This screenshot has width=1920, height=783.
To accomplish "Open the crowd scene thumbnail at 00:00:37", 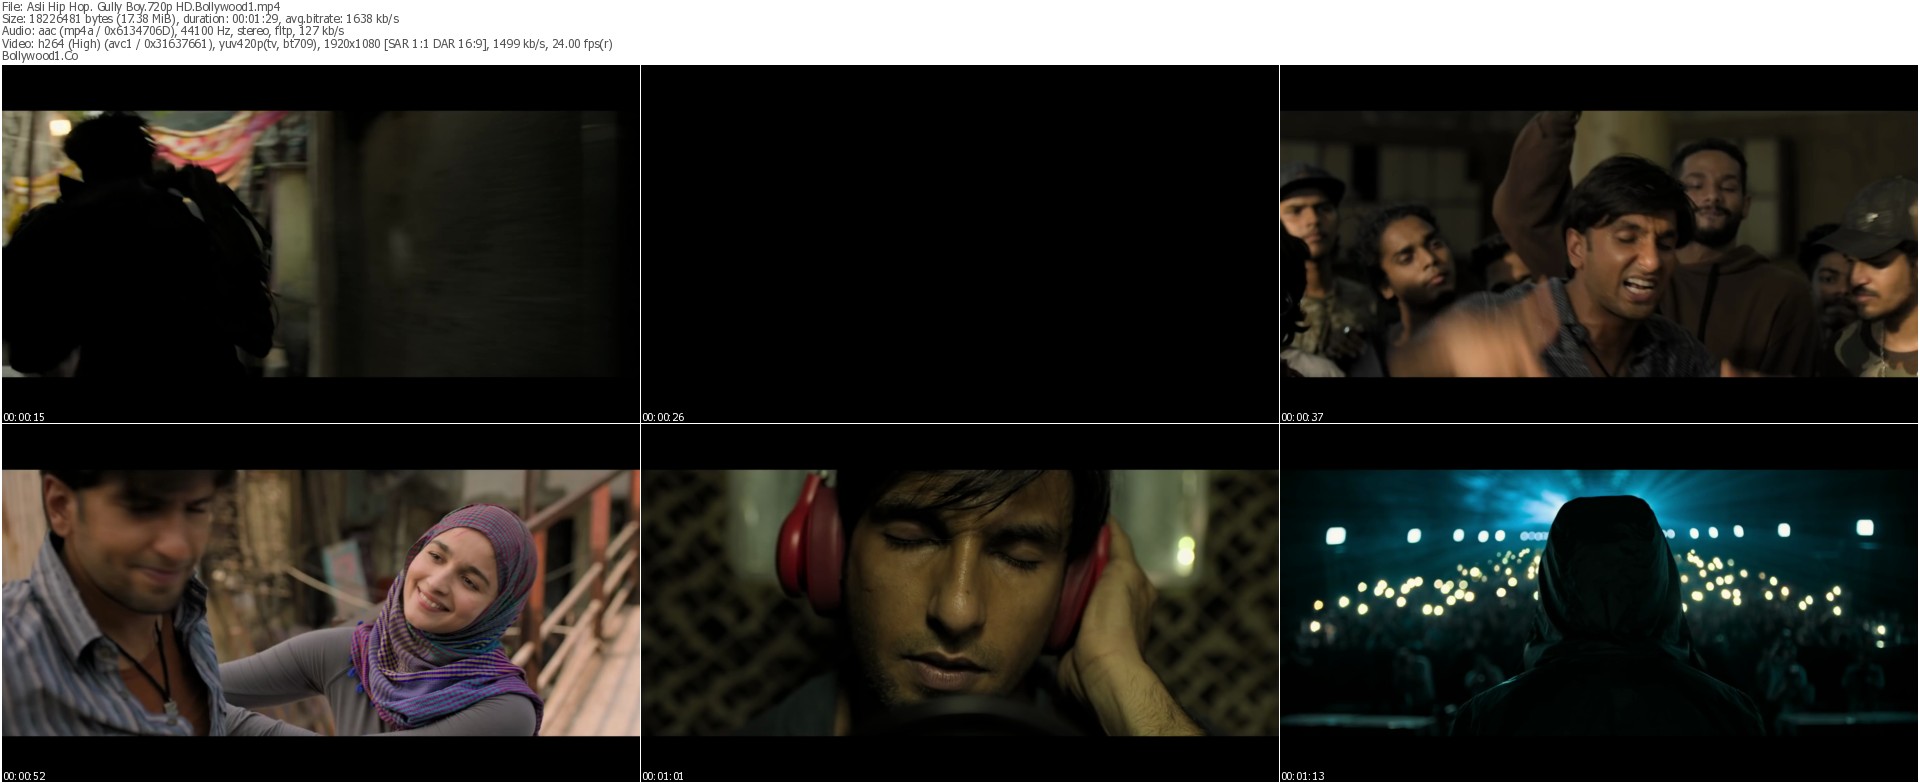I will (1599, 244).
